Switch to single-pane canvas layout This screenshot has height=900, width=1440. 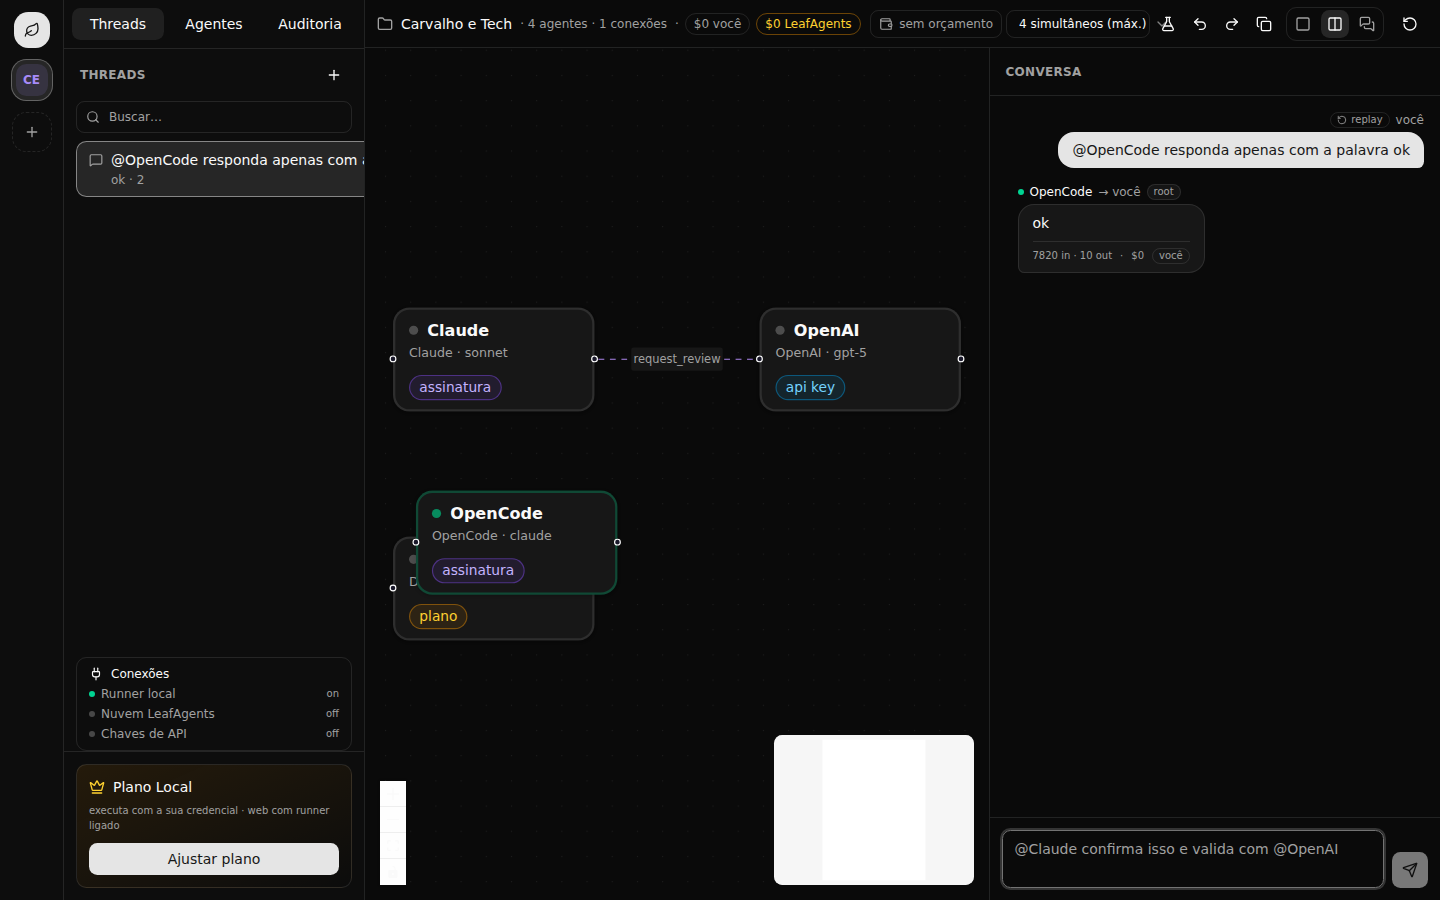[1303, 24]
